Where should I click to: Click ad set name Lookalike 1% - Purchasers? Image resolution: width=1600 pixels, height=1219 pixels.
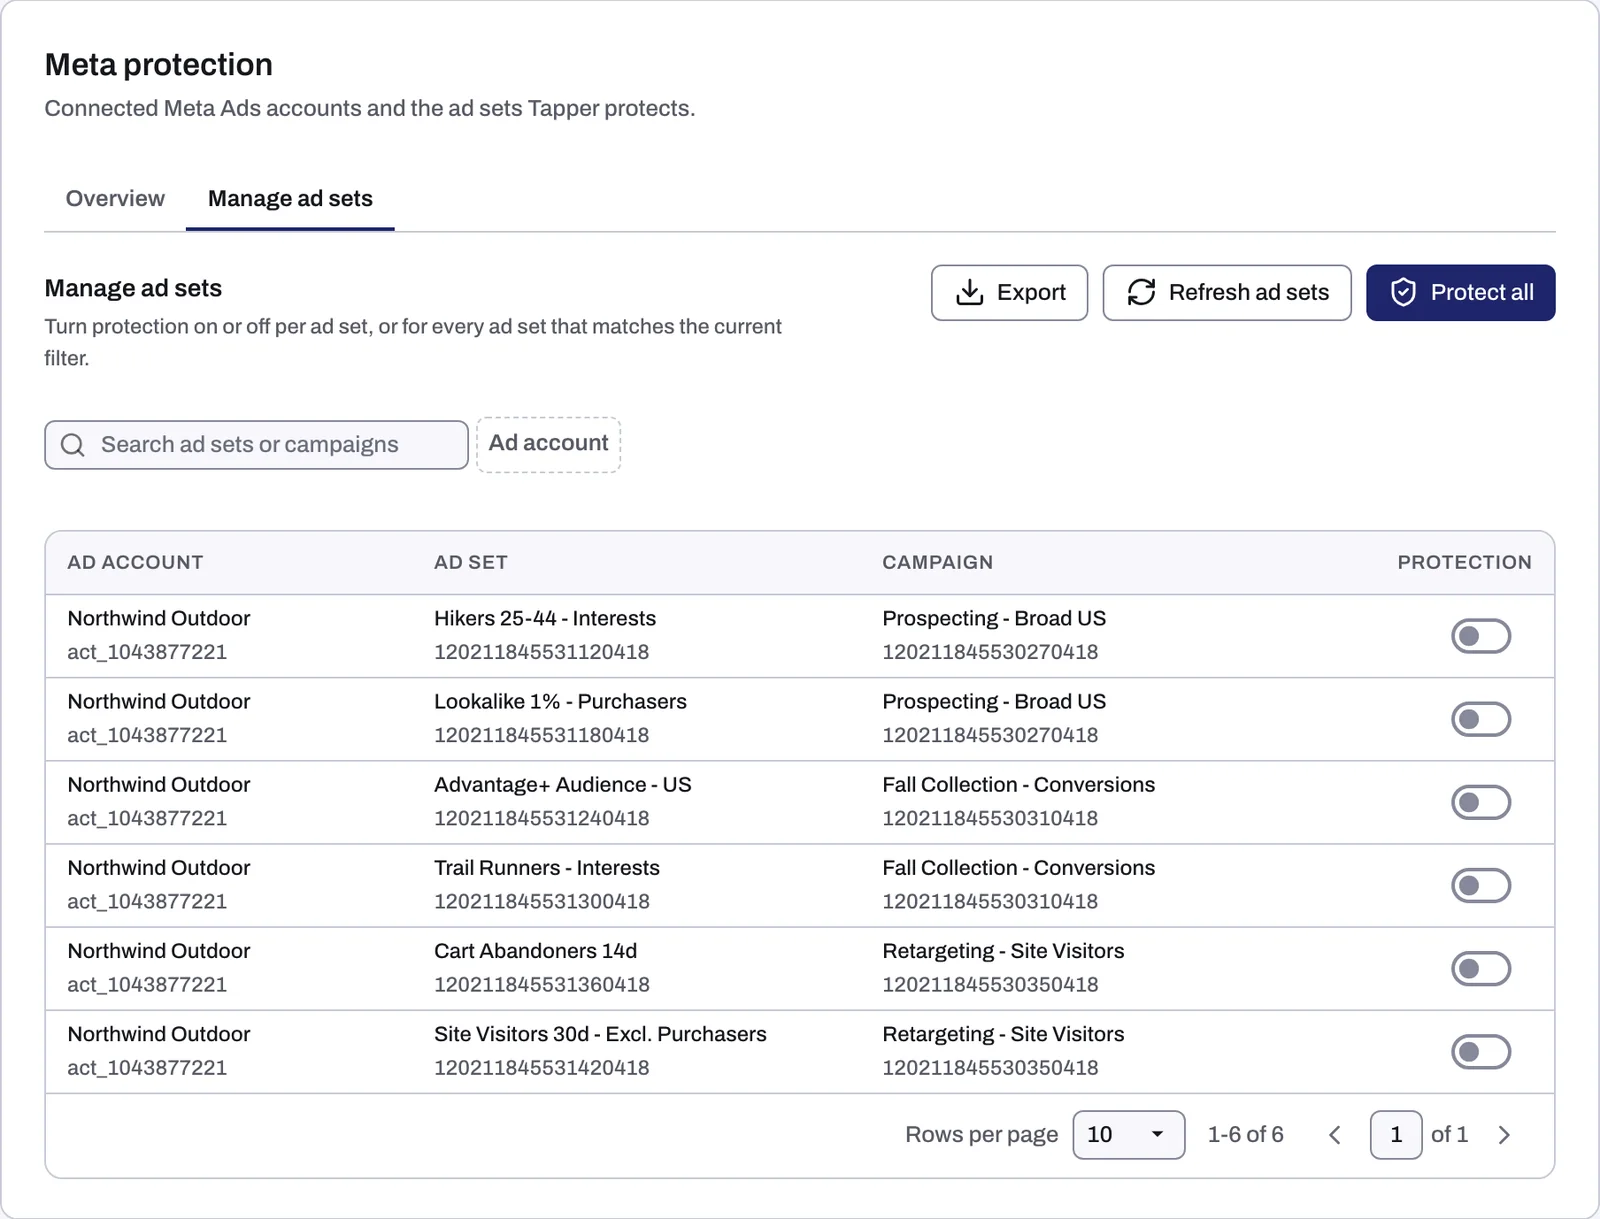point(560,702)
